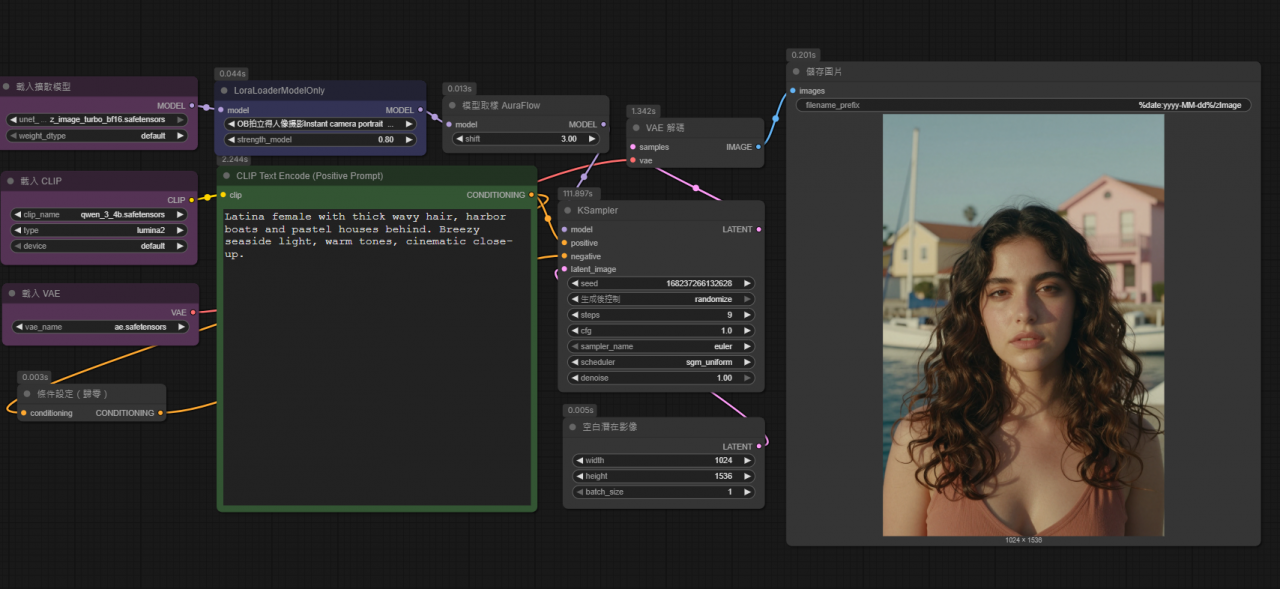Decrease width using the left arrow
The height and width of the screenshot is (589, 1280).
[x=577, y=461]
